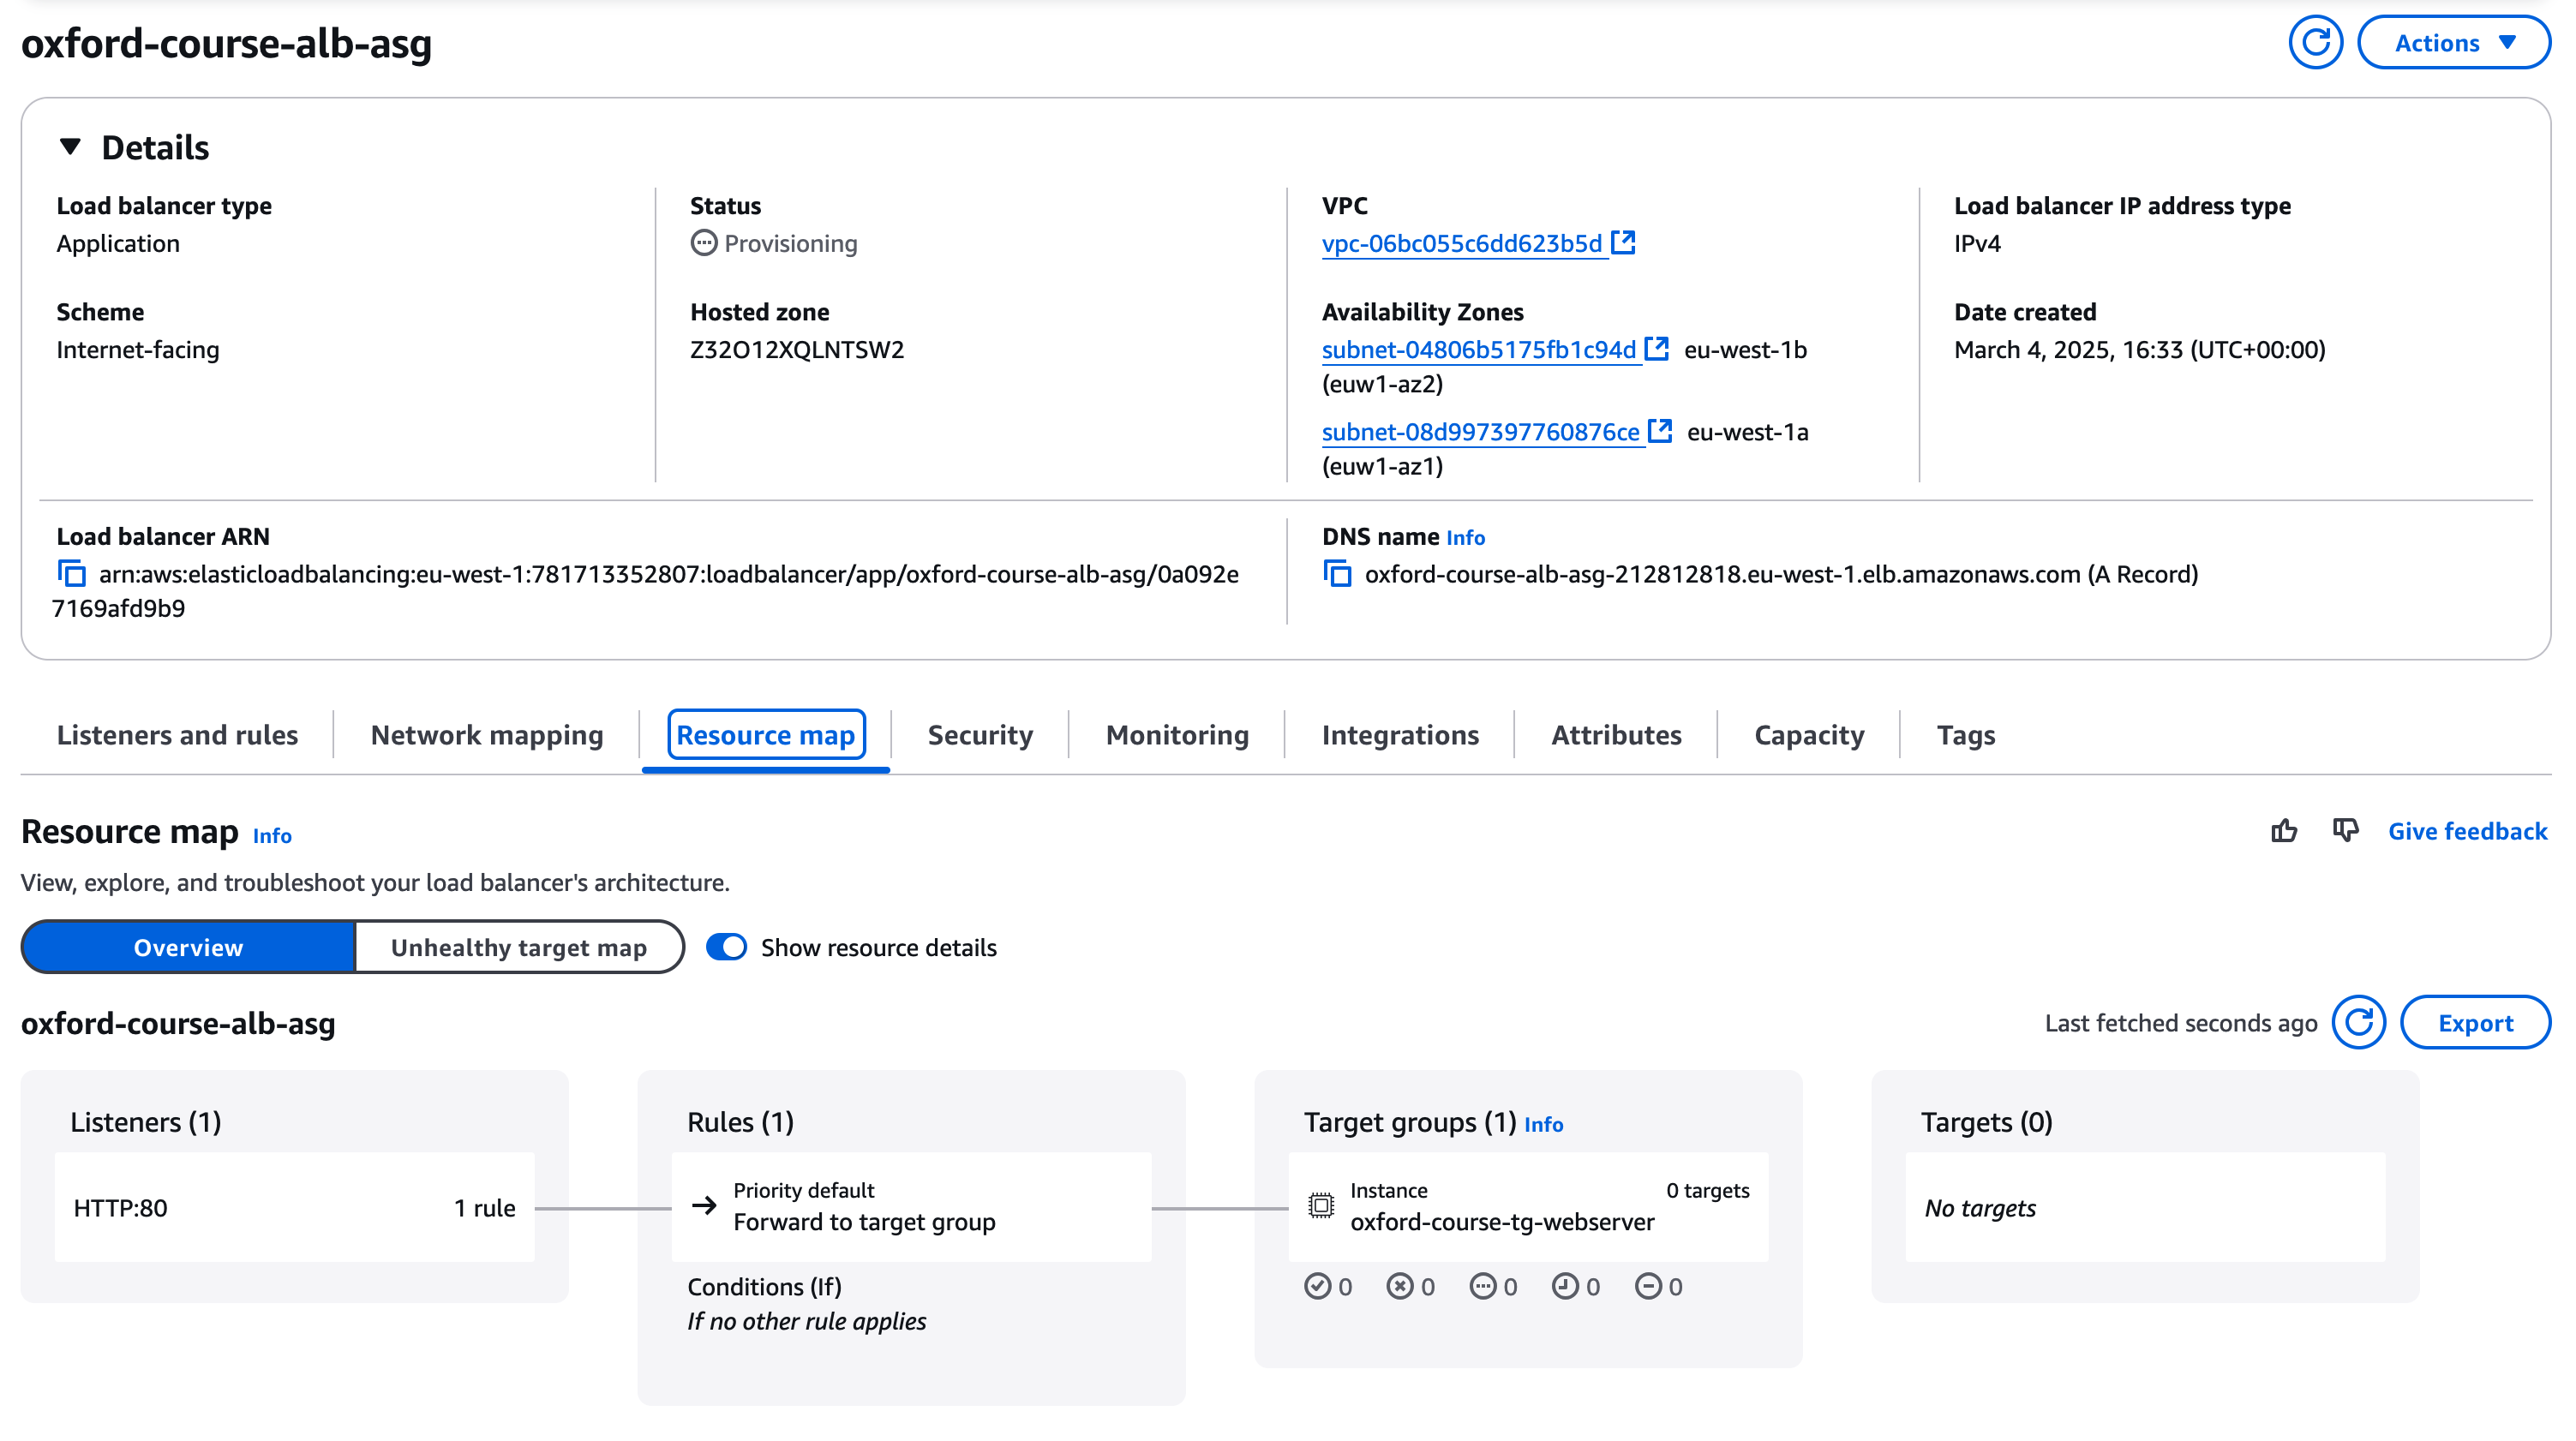Click Info next to DNS name
The height and width of the screenshot is (1441, 2576).
pyautogui.click(x=1465, y=538)
